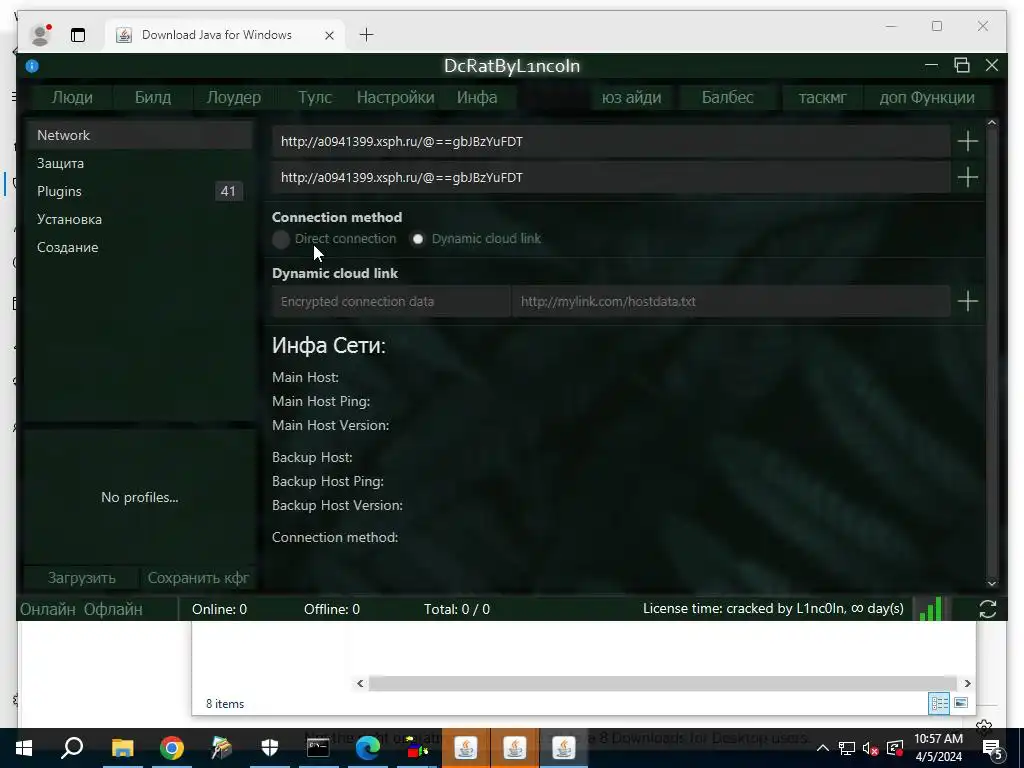The image size is (1024, 768).
Task: Switch Explorer window to large icons view
Action: [x=961, y=703]
